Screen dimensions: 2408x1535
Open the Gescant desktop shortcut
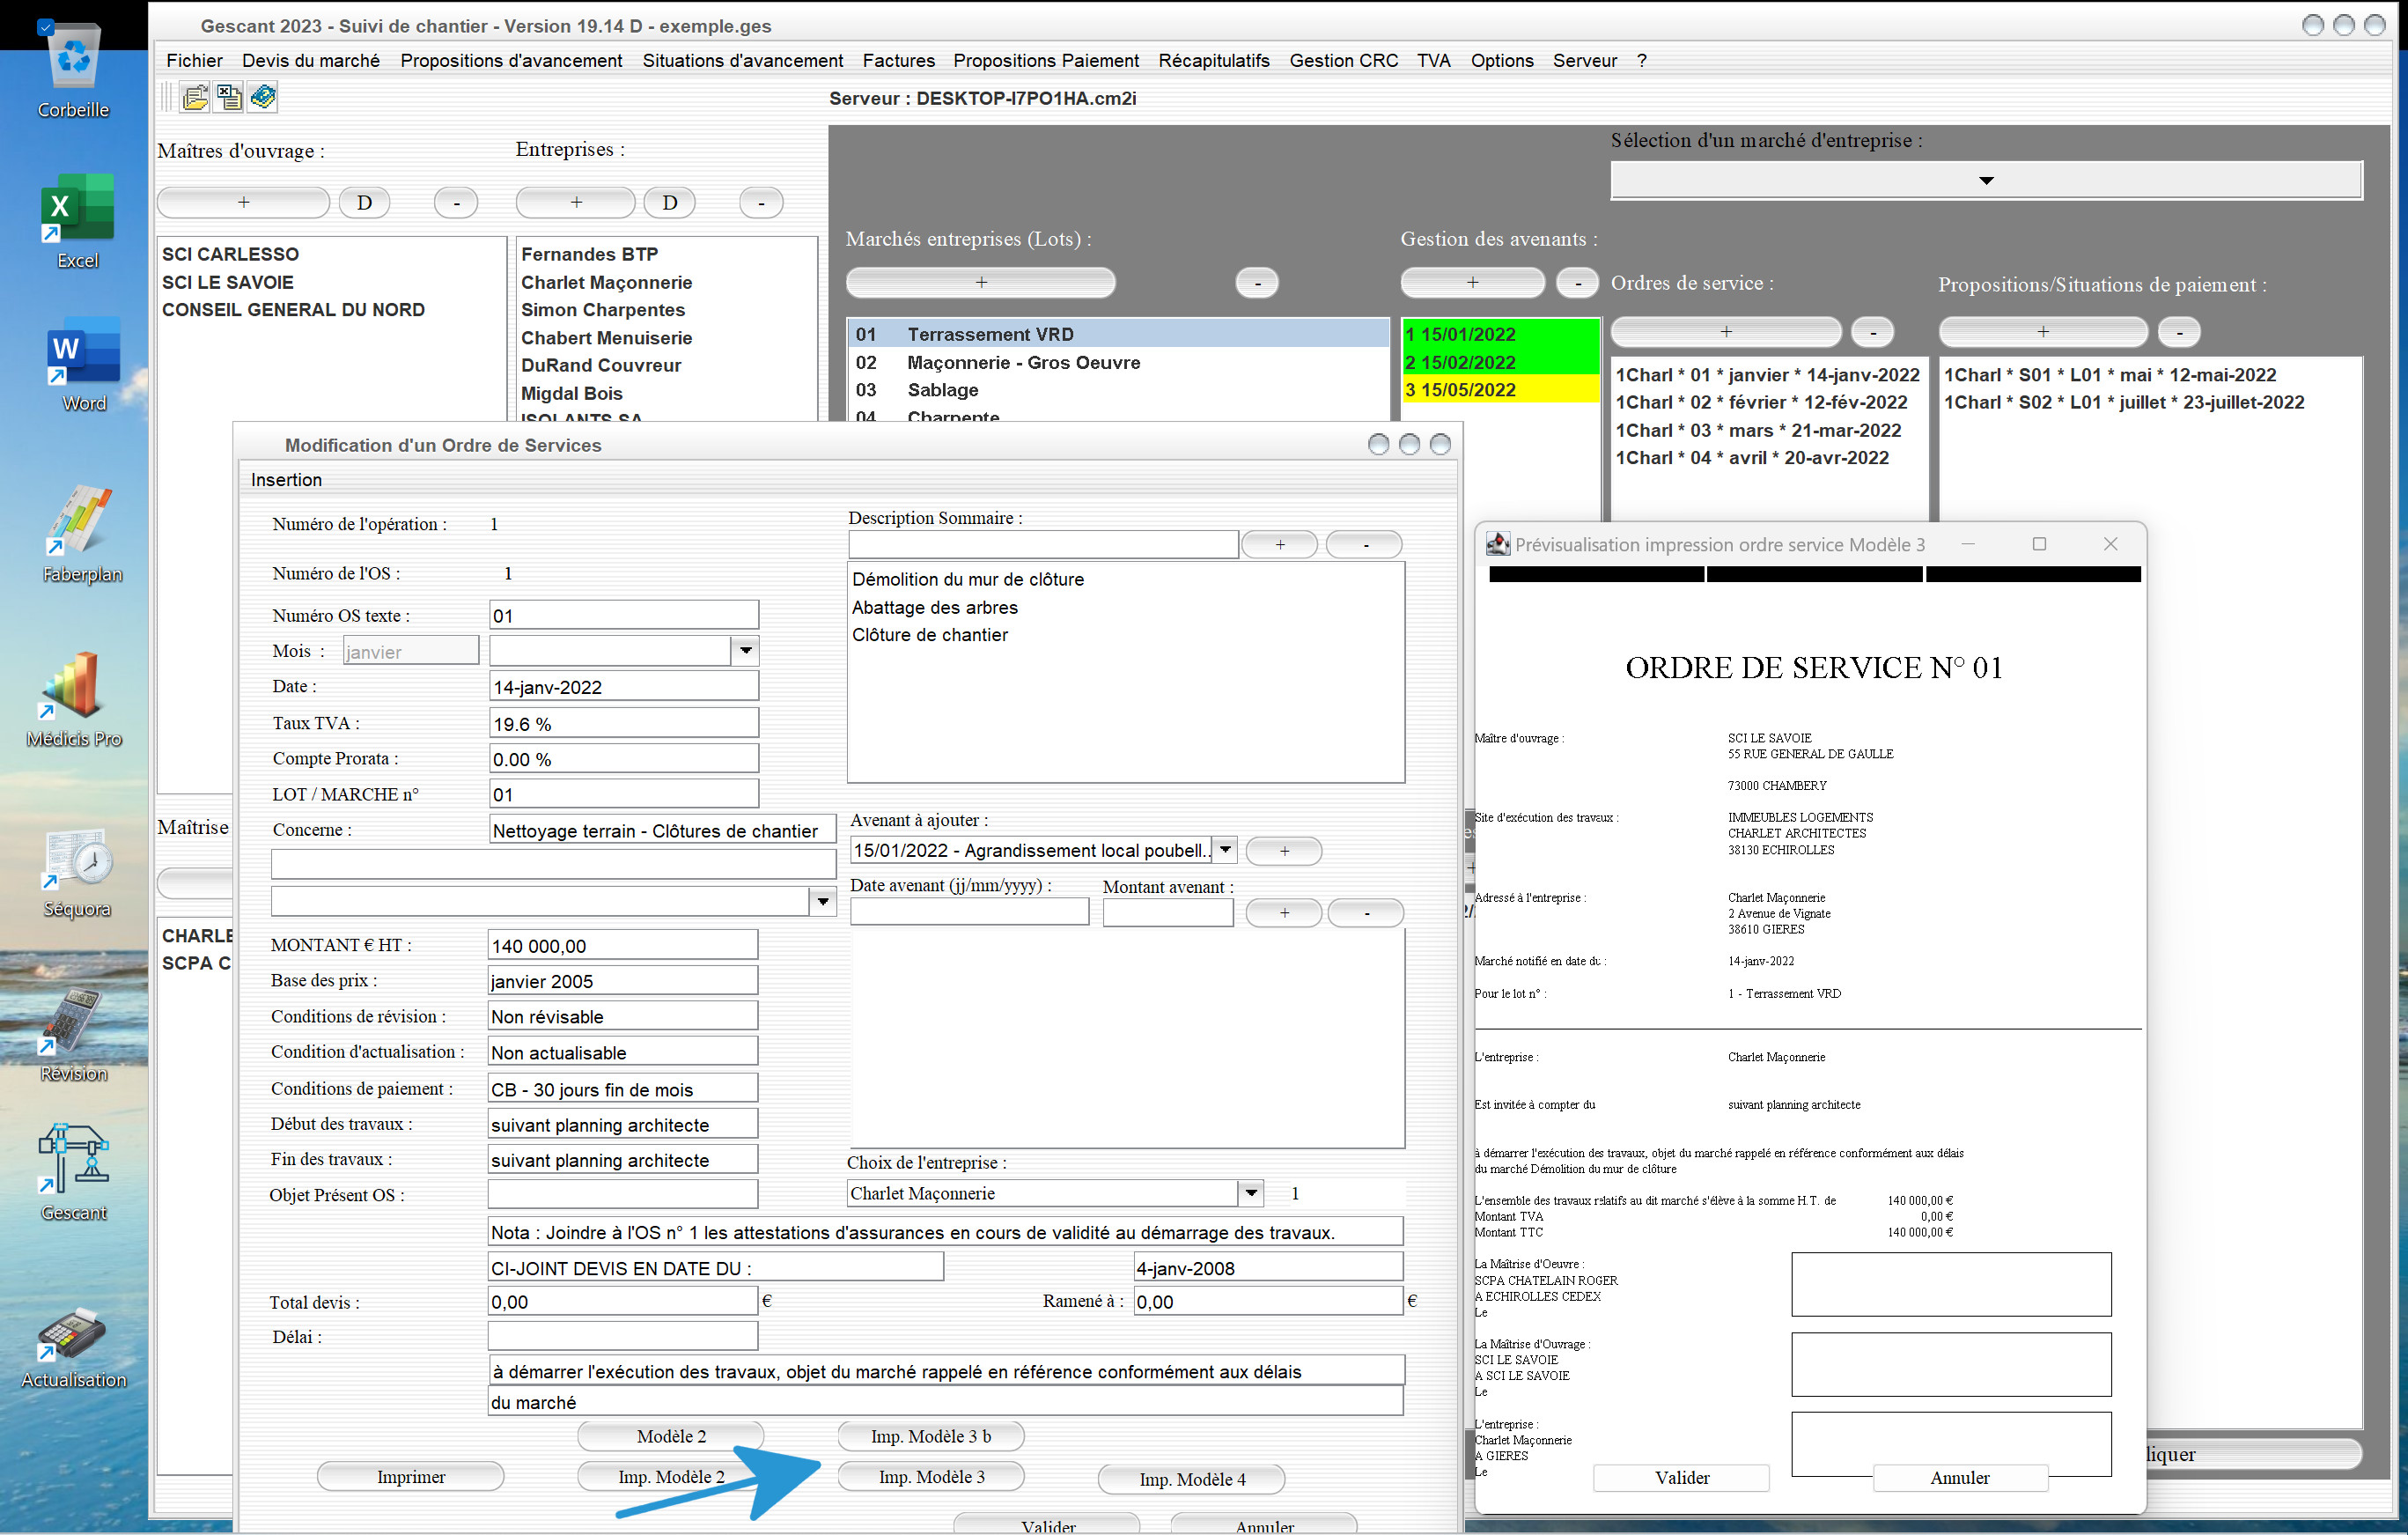click(x=73, y=1172)
